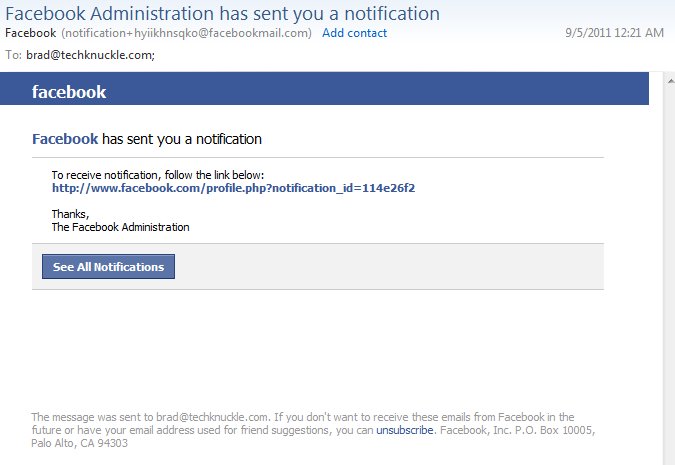Screen dimensions: 675x465
Task: Click Add contact next to sender
Action: [x=354, y=33]
